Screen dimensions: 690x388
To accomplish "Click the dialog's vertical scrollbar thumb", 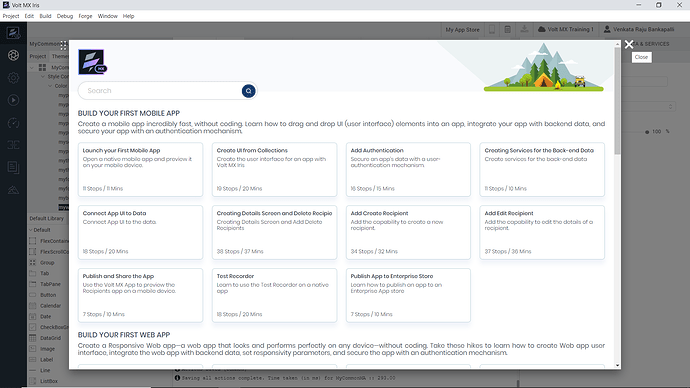I will tap(617, 101).
